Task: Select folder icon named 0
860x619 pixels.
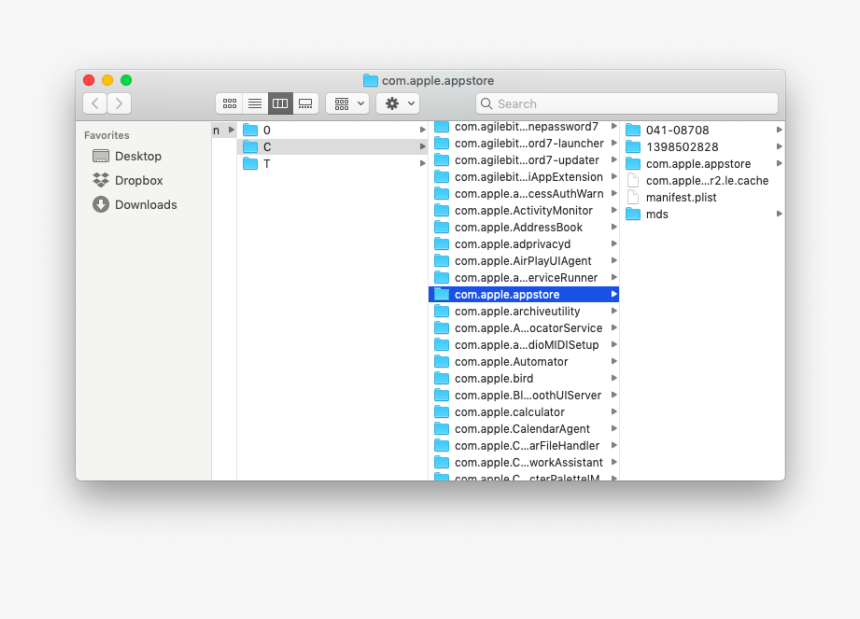Action: pyautogui.click(x=251, y=130)
